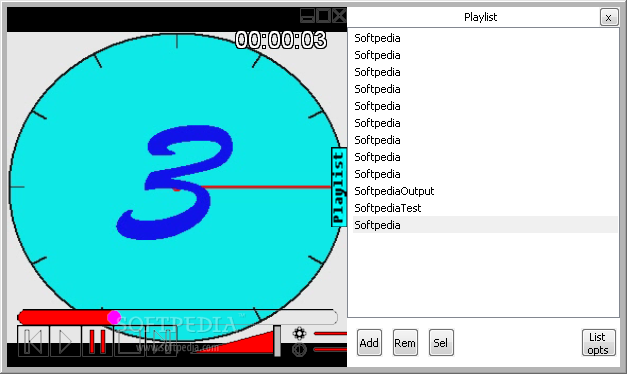The image size is (627, 374).
Task: Click the brightness sun icon
Action: pyautogui.click(x=300, y=333)
